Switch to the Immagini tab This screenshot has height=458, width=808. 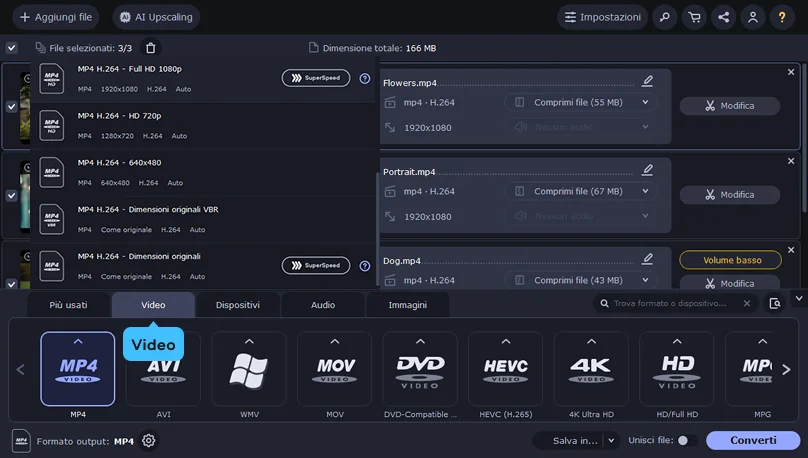click(408, 305)
